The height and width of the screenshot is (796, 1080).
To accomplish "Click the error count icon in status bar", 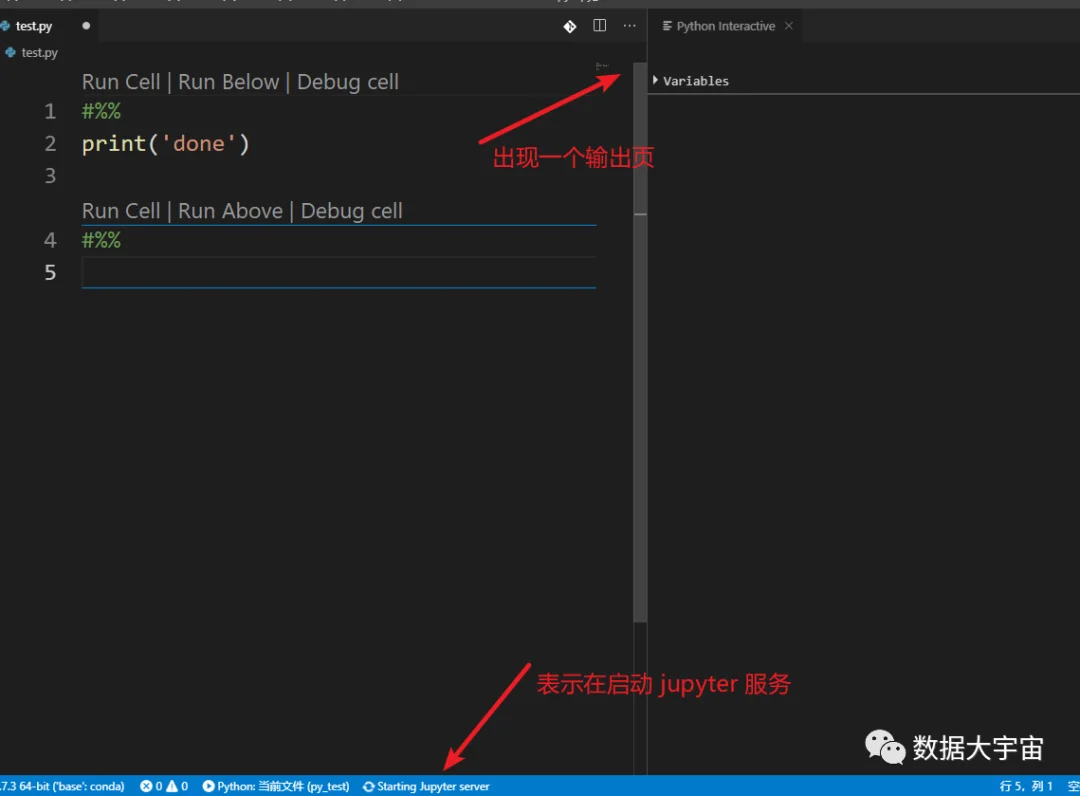I will [x=146, y=786].
